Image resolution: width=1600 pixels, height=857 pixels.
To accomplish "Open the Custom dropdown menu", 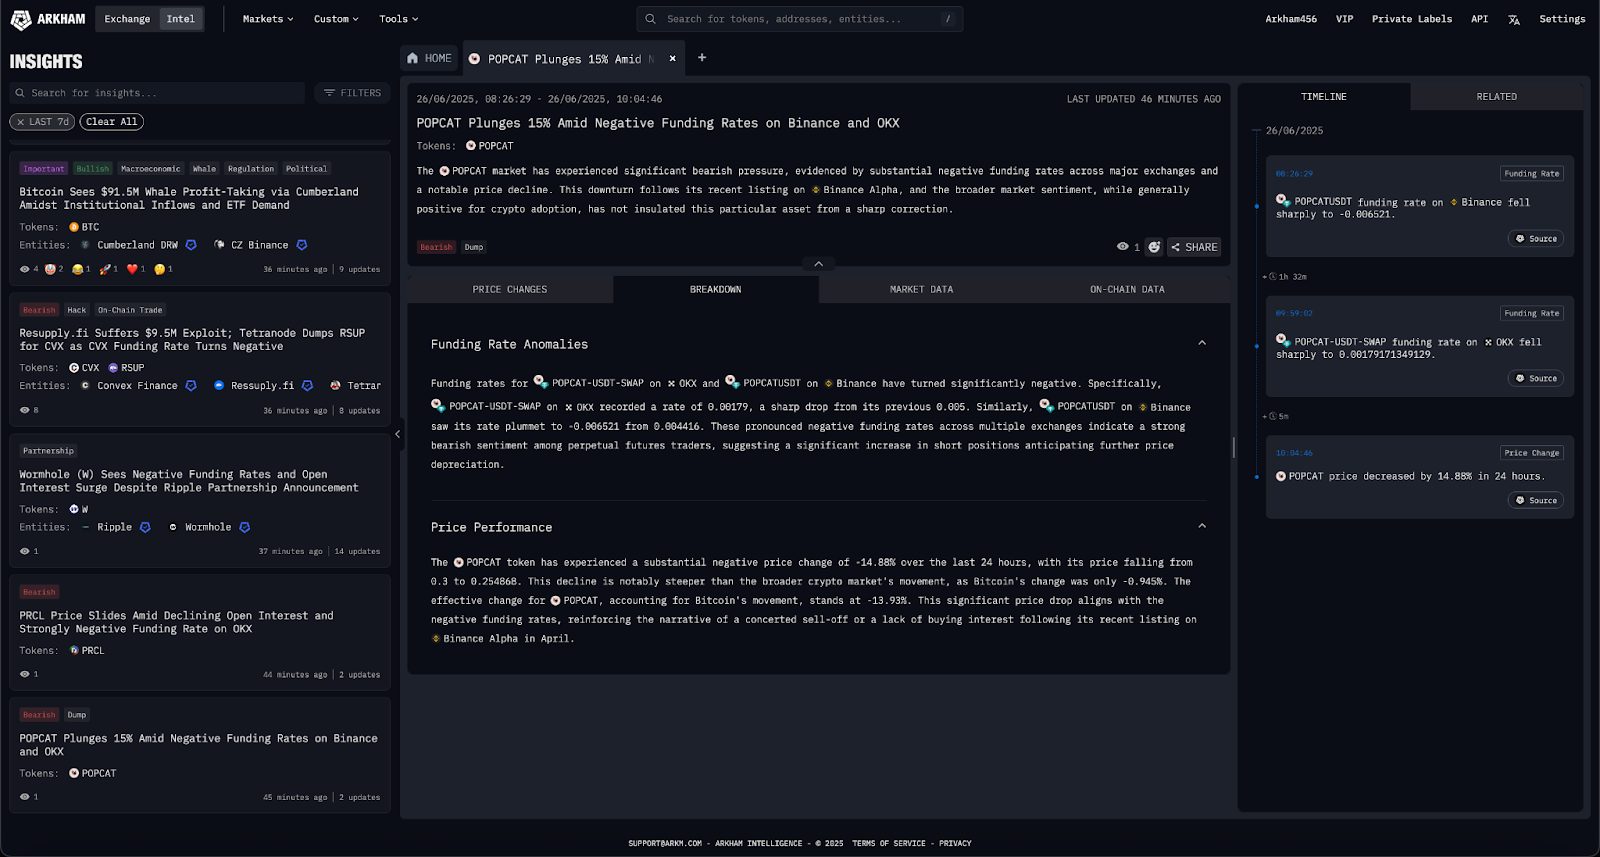I will [x=336, y=19].
